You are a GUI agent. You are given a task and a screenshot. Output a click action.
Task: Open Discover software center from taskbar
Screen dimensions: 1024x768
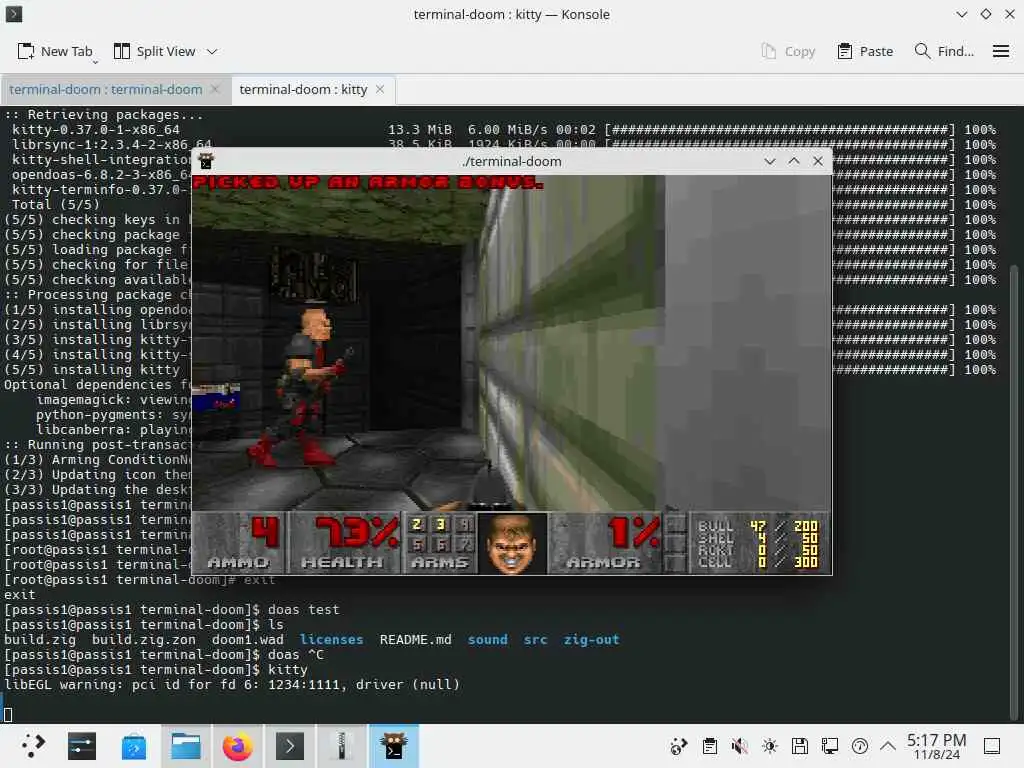[x=134, y=746]
